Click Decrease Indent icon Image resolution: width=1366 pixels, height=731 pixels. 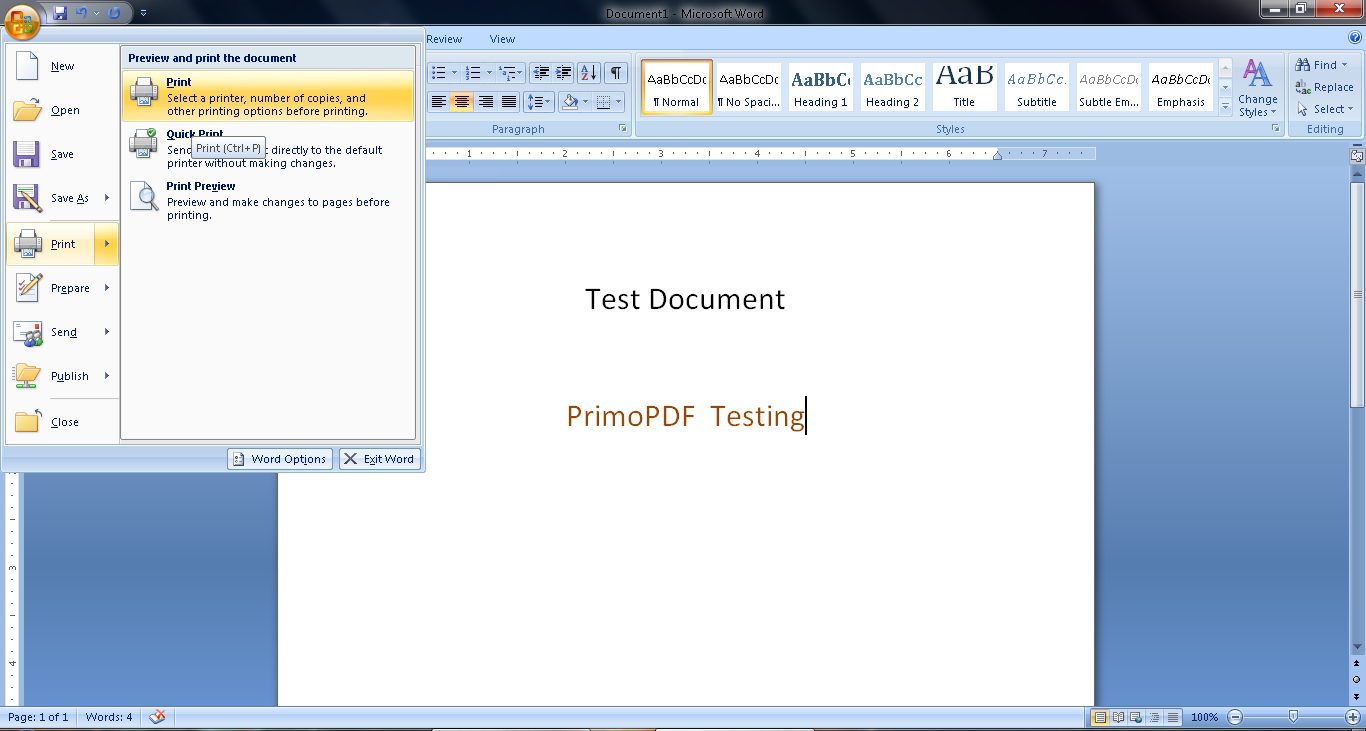coord(541,73)
